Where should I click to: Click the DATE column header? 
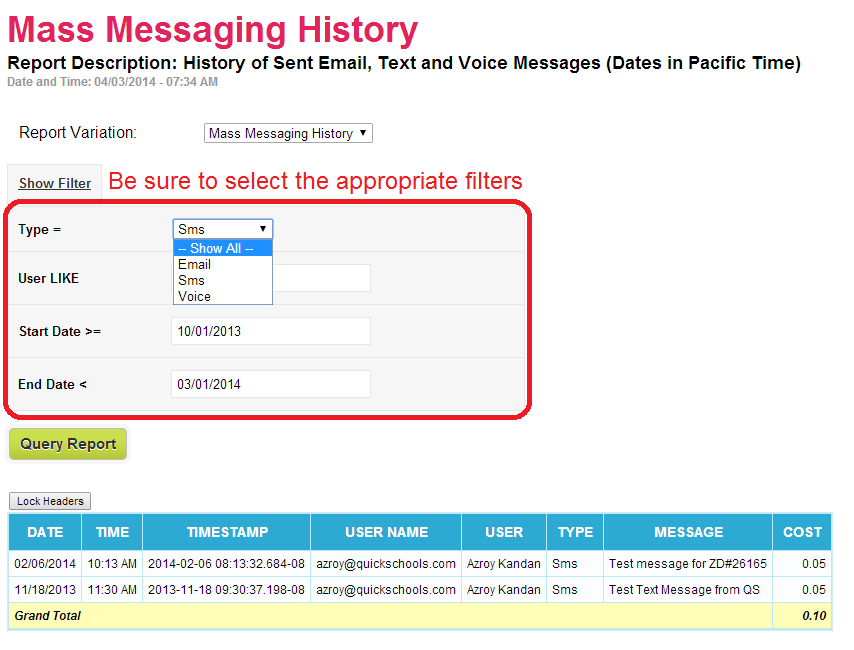coord(45,532)
